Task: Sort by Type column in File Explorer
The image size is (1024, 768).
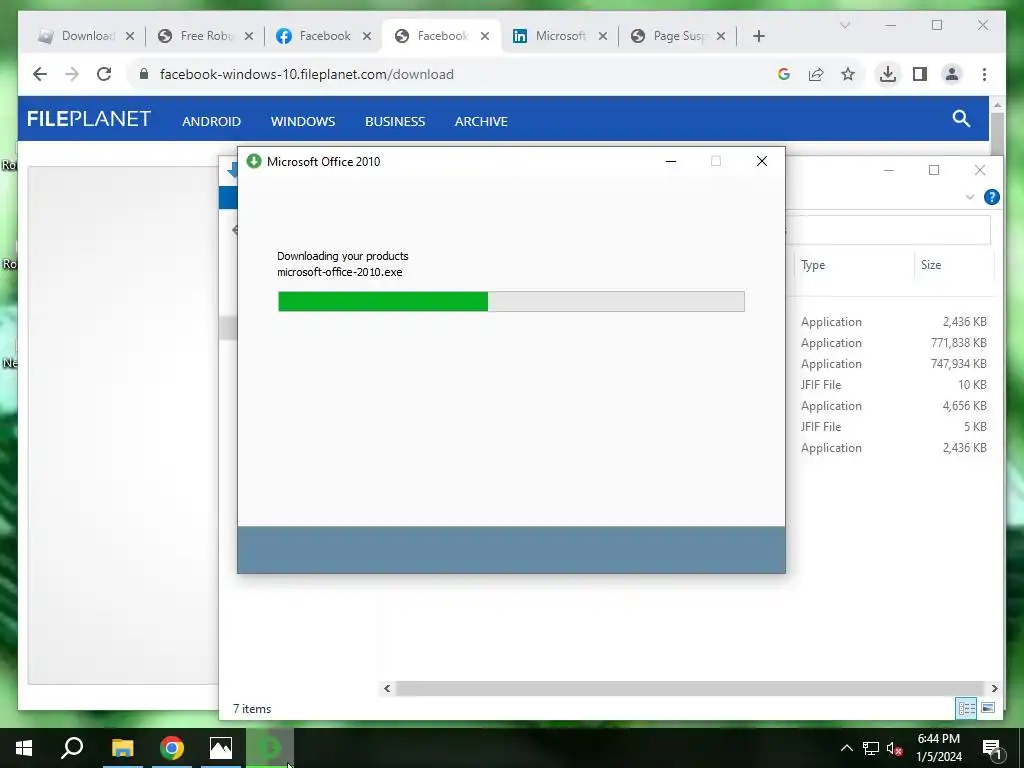Action: point(813,264)
